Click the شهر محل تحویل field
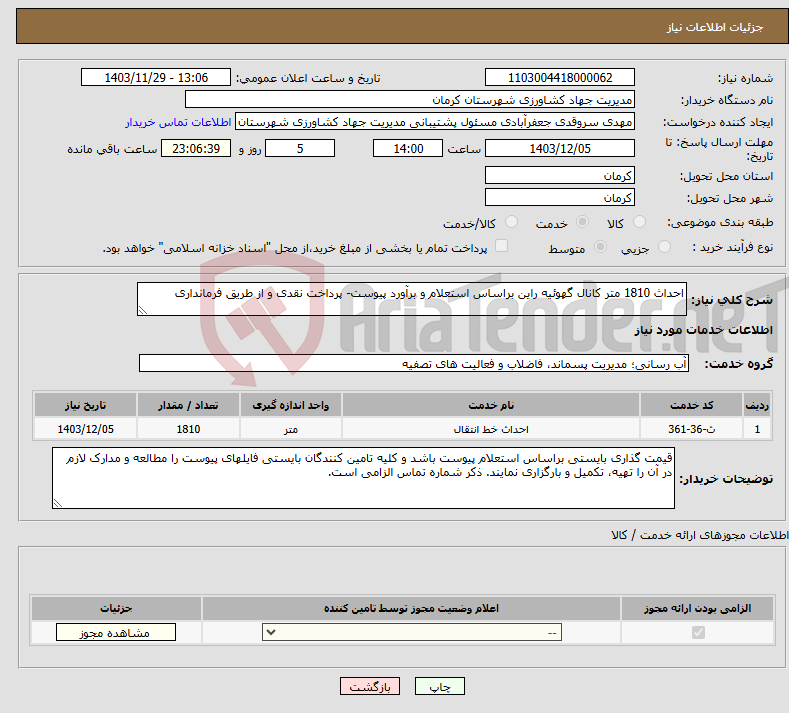This screenshot has height=713, width=789. (x=560, y=197)
